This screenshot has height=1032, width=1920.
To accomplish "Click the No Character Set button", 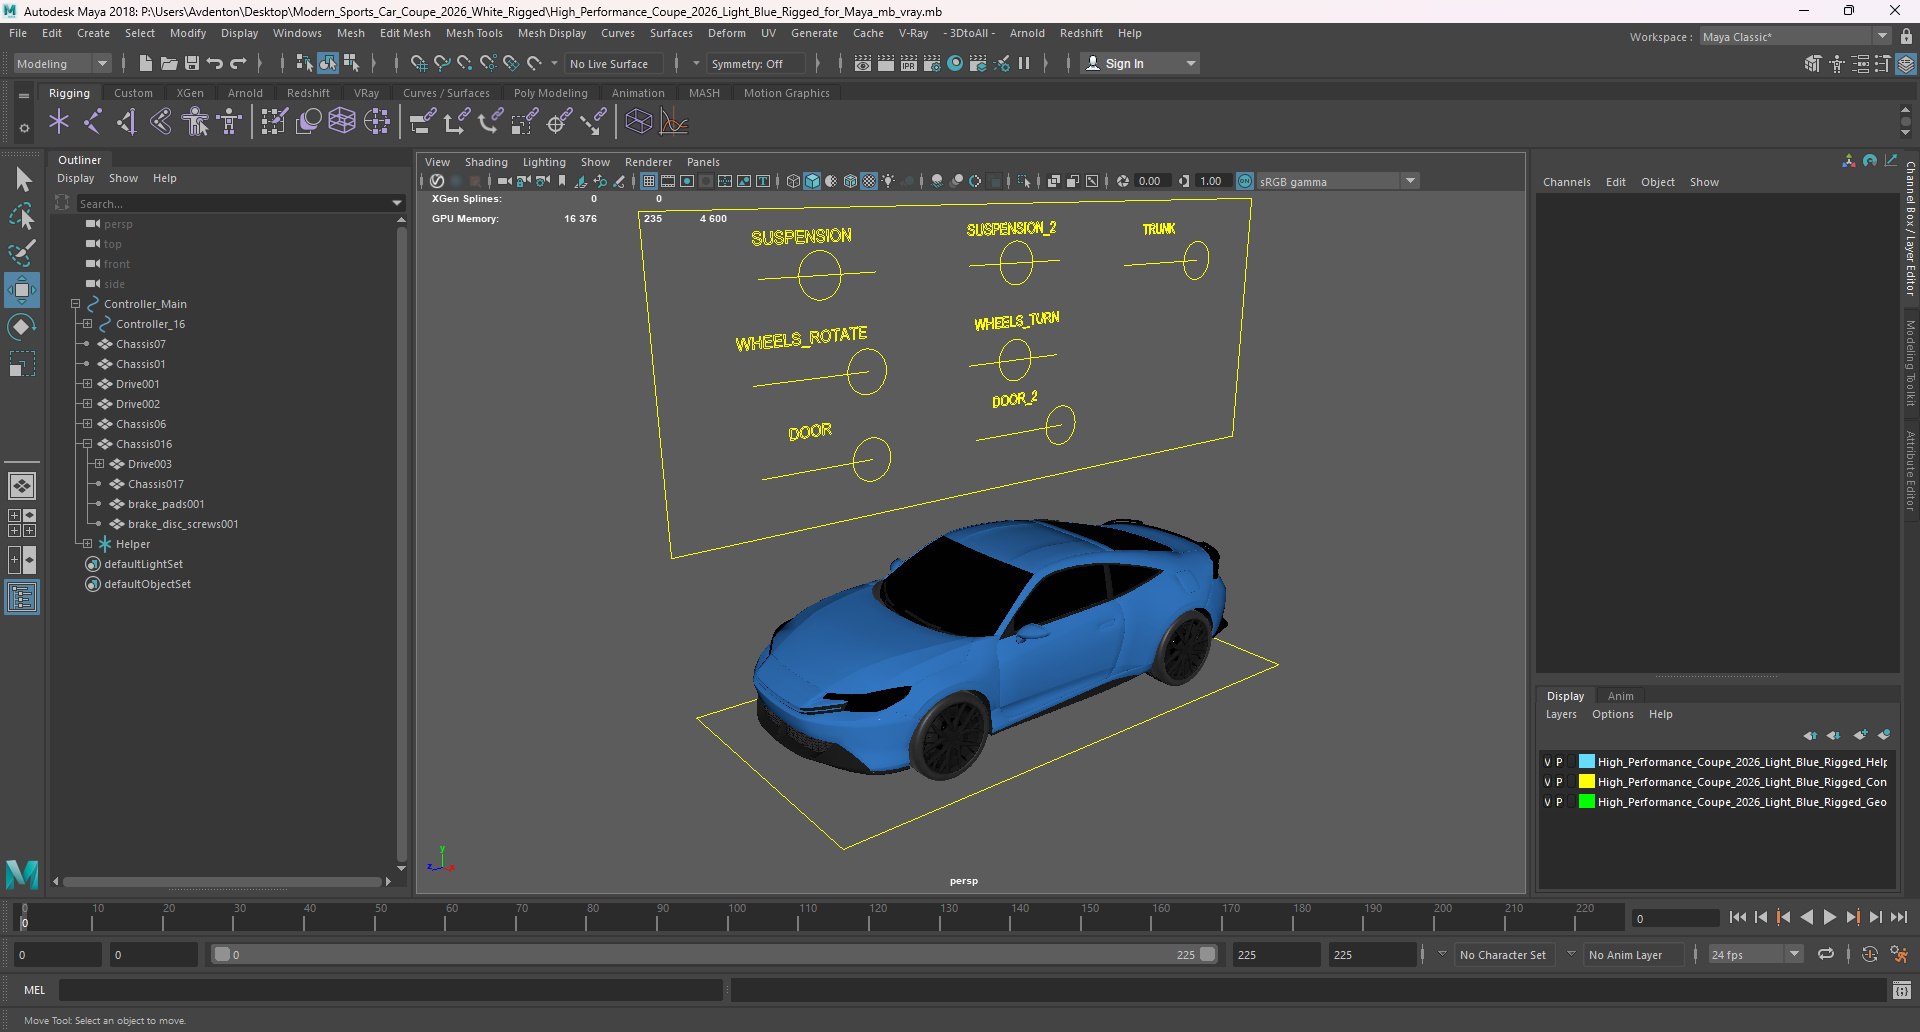I will pyautogui.click(x=1502, y=954).
